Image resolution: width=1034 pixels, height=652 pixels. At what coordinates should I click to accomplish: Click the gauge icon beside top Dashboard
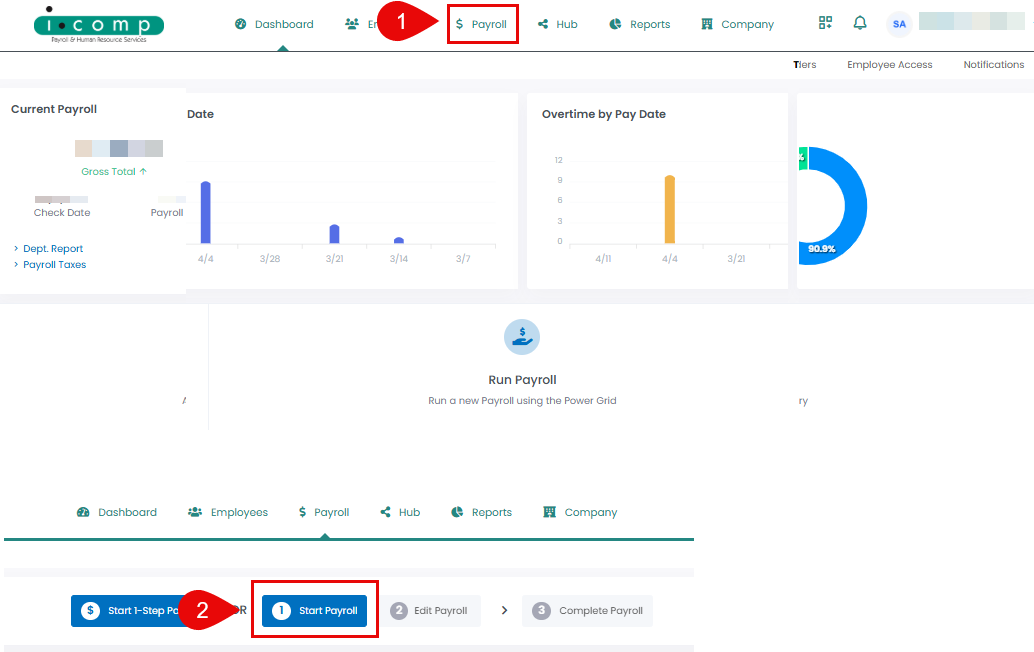[241, 24]
